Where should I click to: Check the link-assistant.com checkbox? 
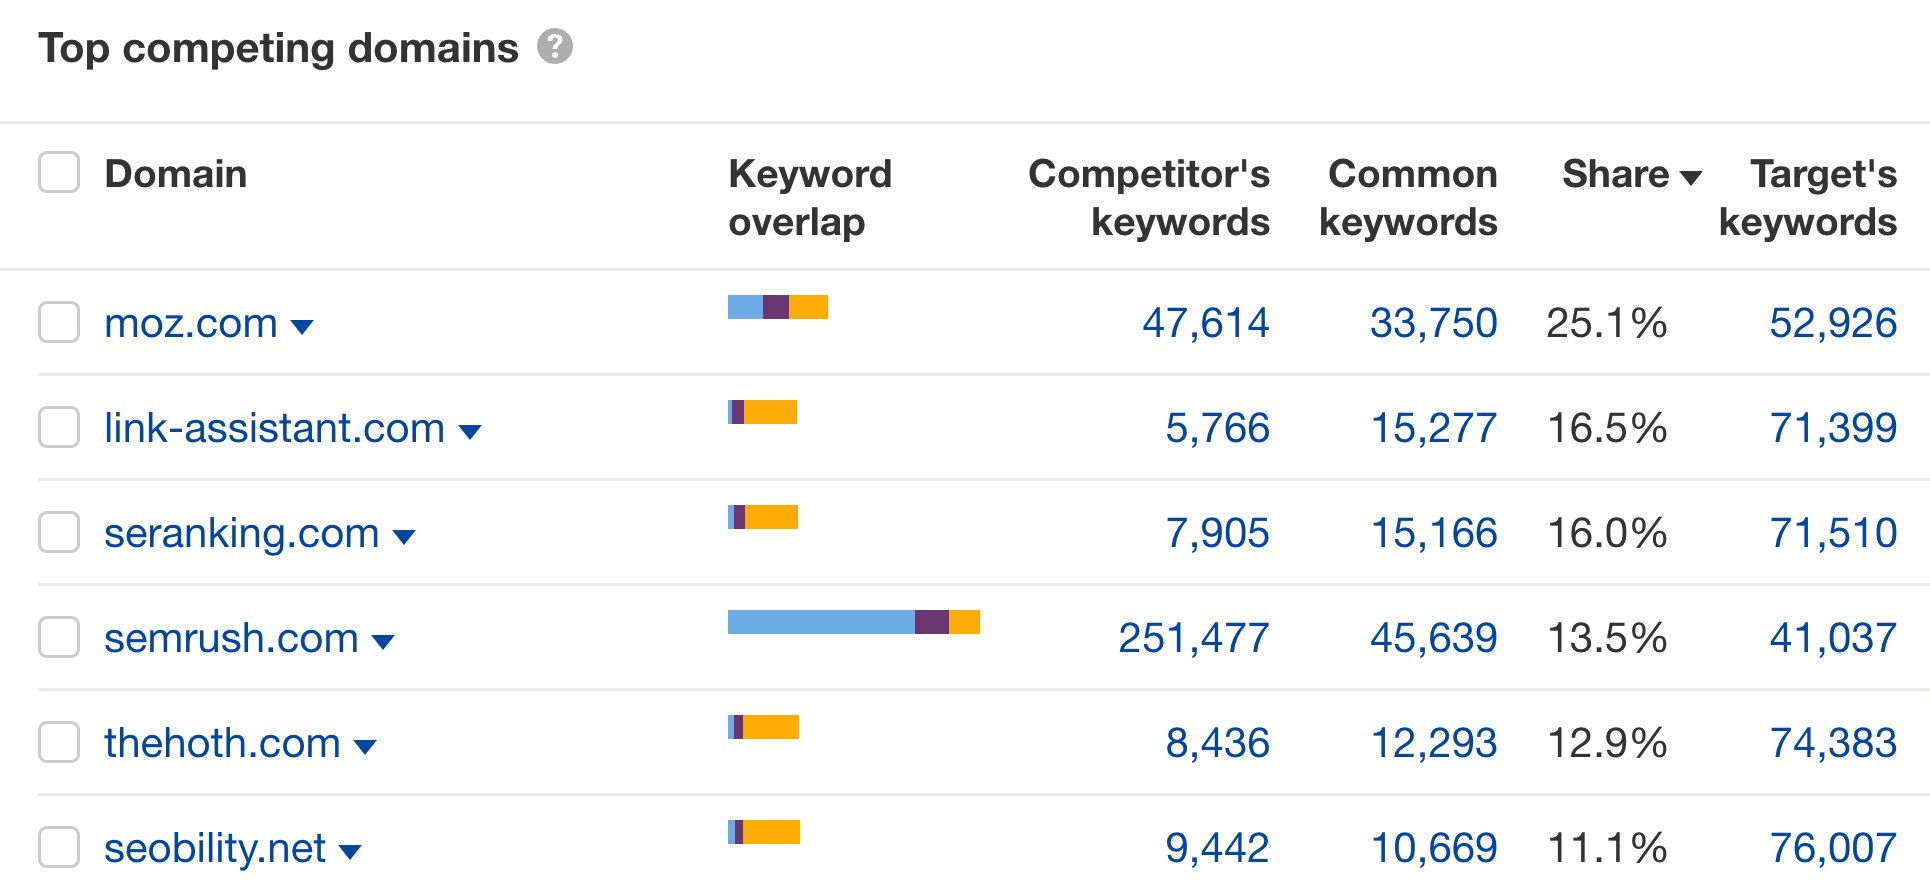click(59, 427)
